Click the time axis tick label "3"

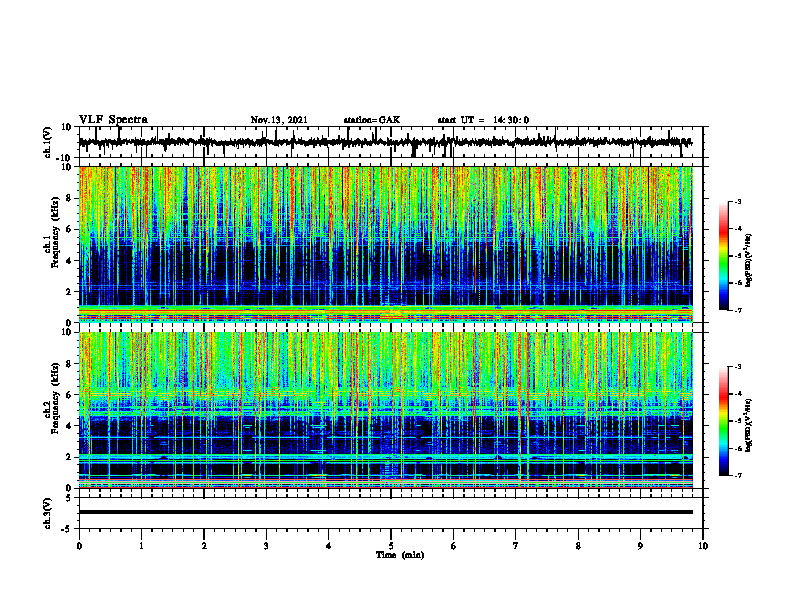266,546
